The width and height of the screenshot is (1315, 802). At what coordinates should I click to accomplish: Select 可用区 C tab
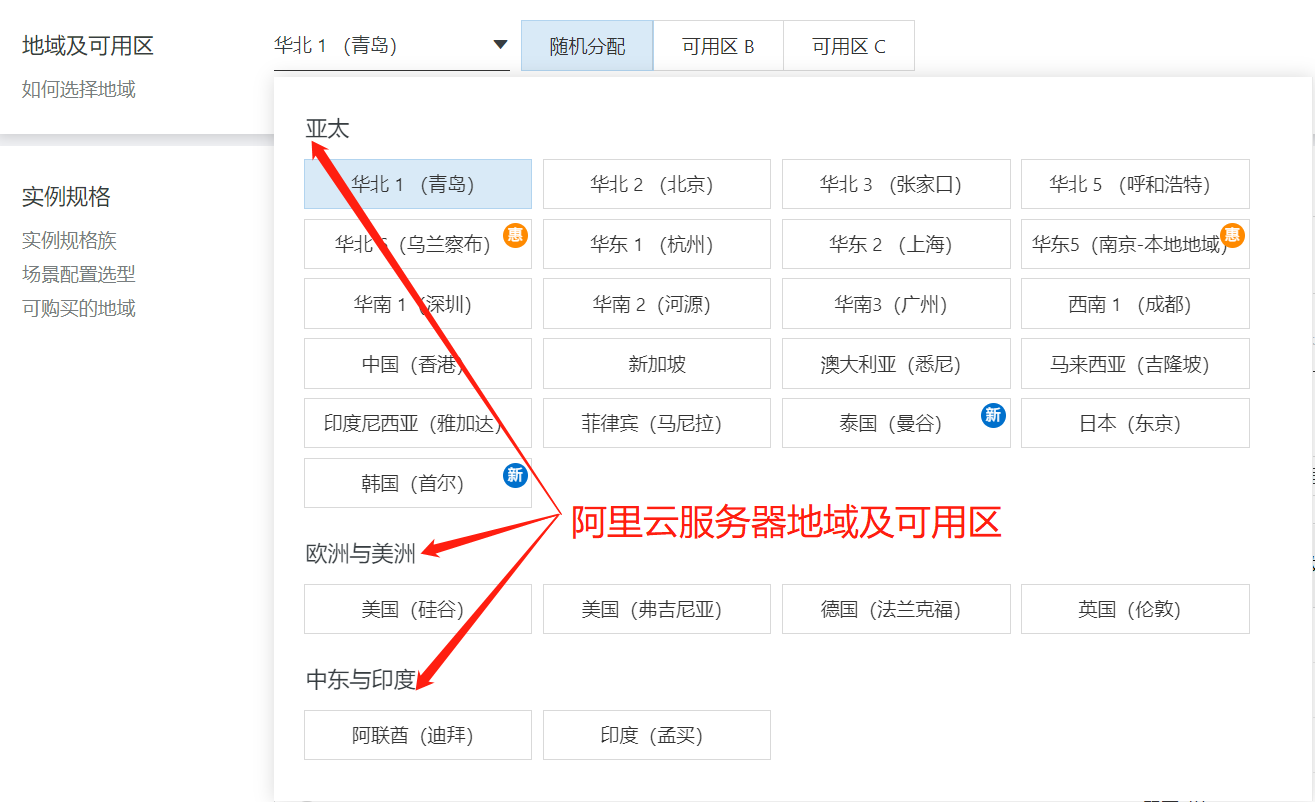(x=849, y=46)
